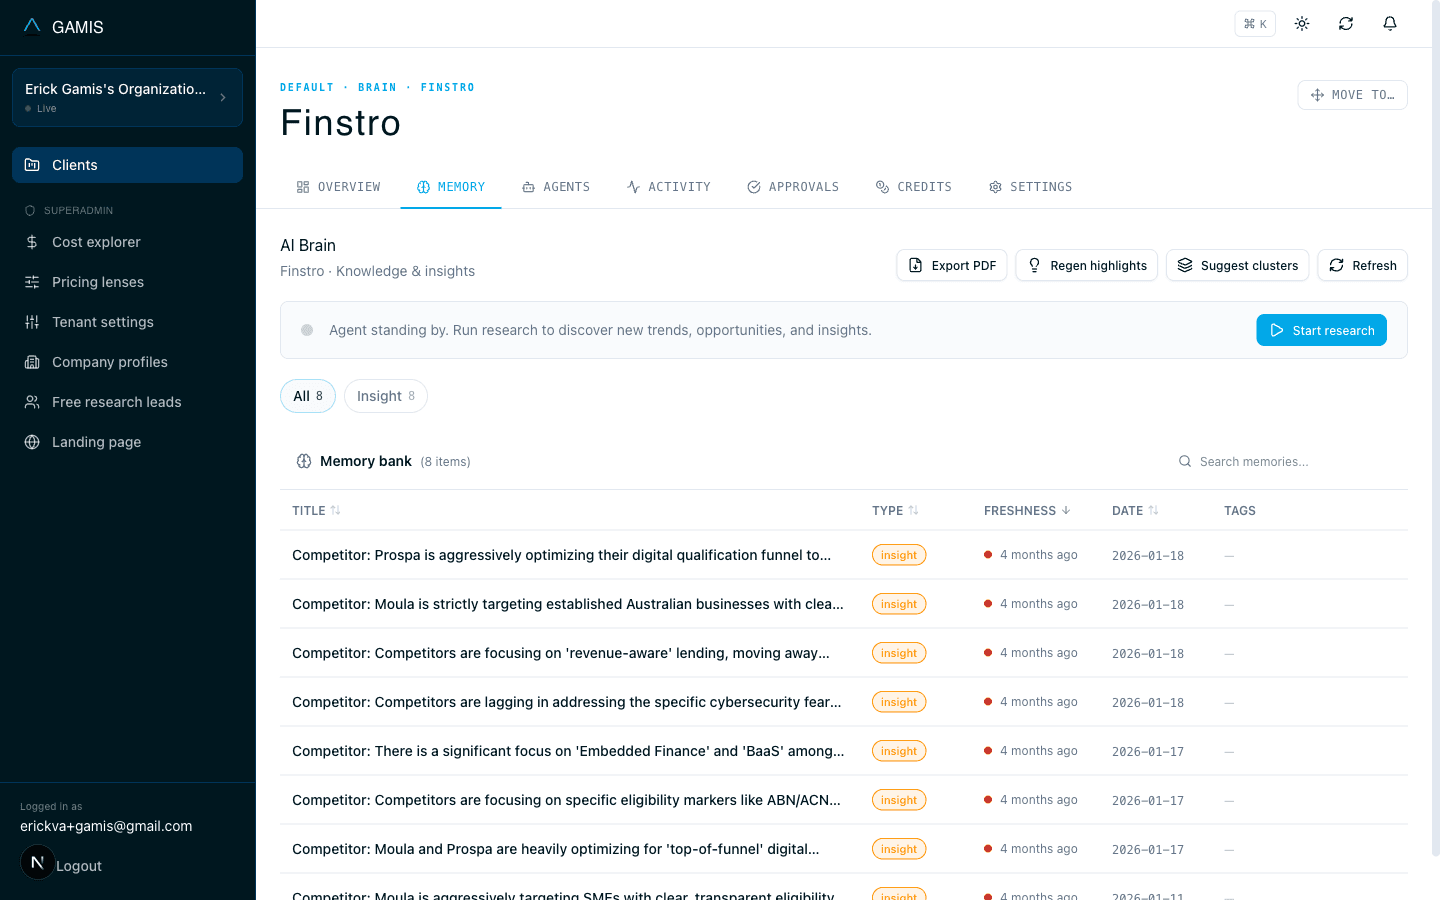Click the insight tag in the Prospa row
This screenshot has height=900, width=1440.
[899, 555]
